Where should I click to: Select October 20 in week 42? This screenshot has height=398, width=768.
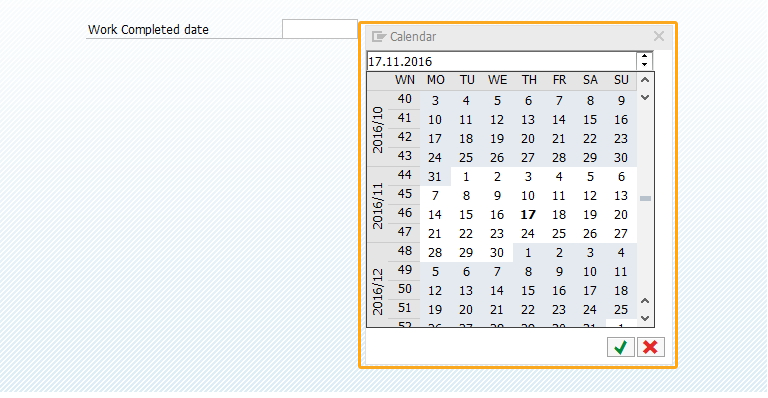tap(528, 139)
